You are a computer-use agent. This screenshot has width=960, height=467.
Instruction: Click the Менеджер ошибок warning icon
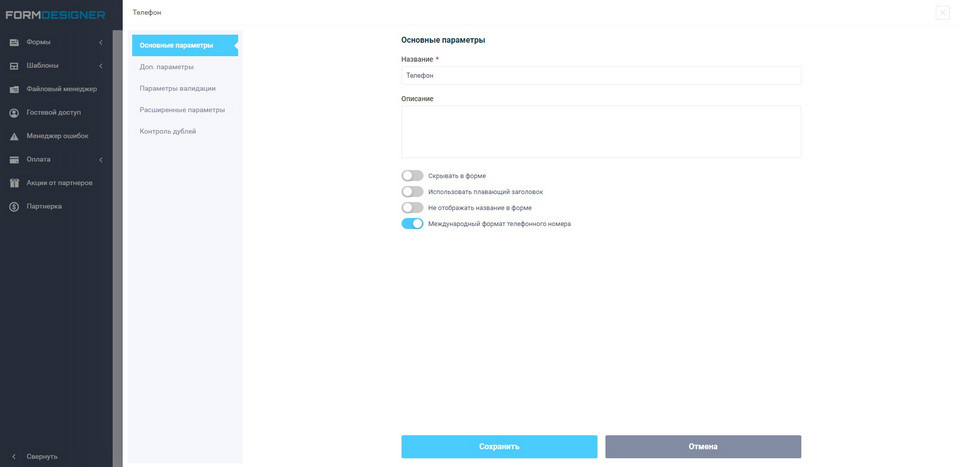tap(14, 136)
